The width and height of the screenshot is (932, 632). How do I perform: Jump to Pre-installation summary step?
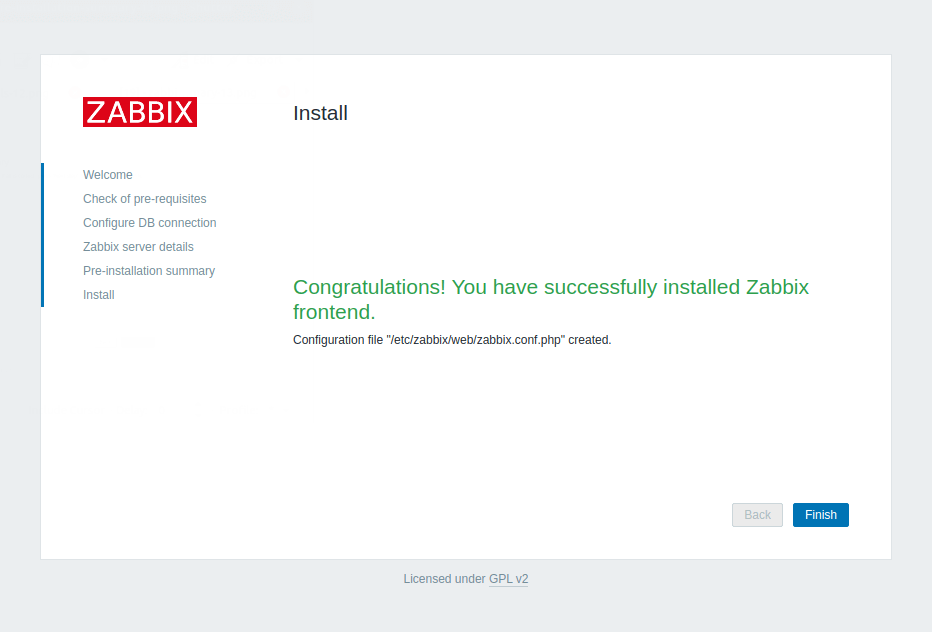pyautogui.click(x=149, y=271)
